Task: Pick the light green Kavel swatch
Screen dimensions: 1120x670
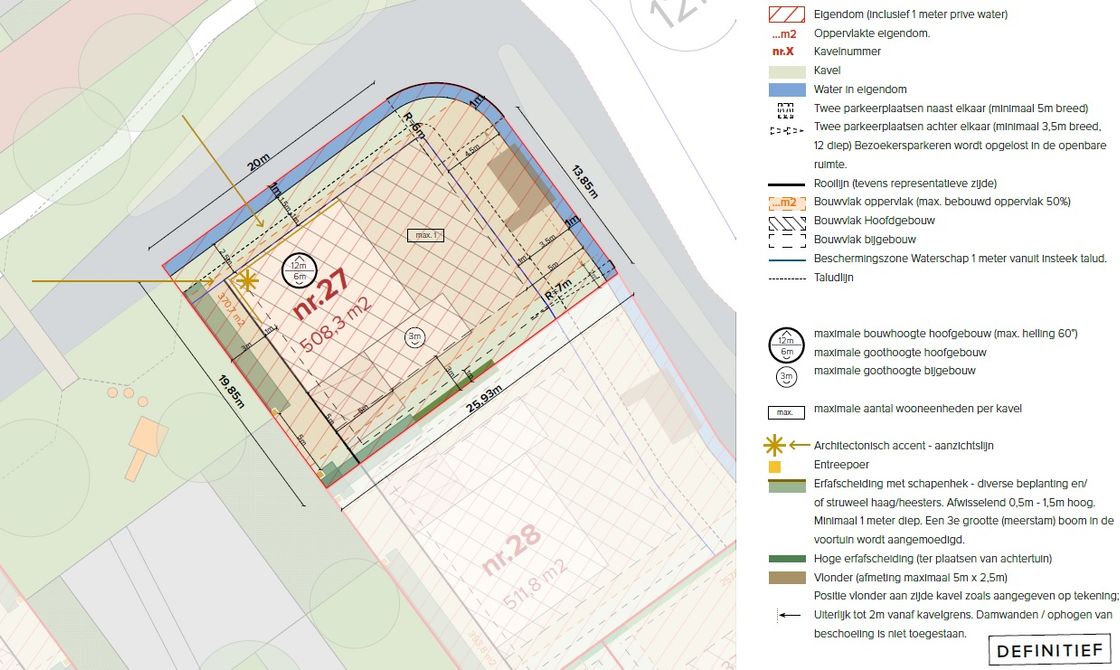Action: tap(786, 71)
